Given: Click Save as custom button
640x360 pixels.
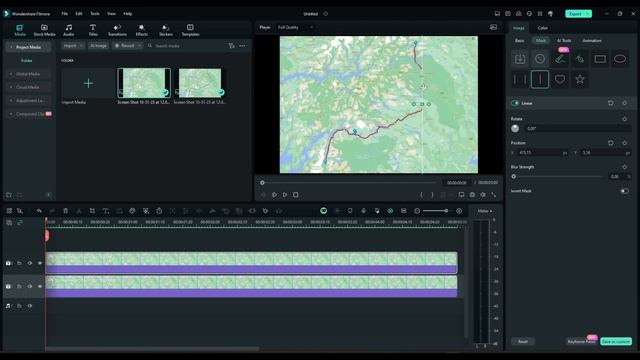Looking at the screenshot, I should [x=616, y=341].
